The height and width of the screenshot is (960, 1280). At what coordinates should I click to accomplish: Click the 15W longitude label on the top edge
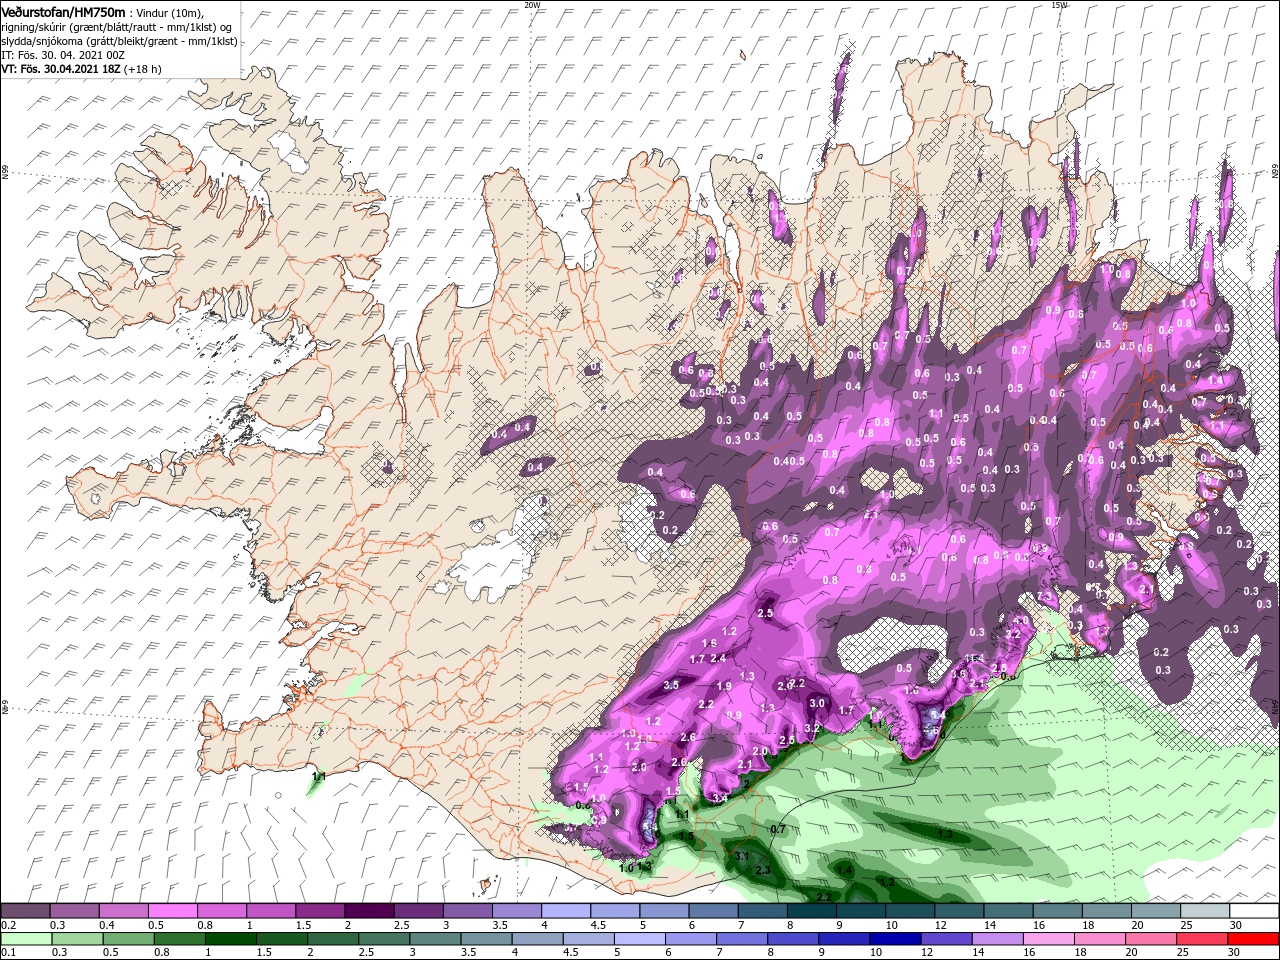point(1059,5)
